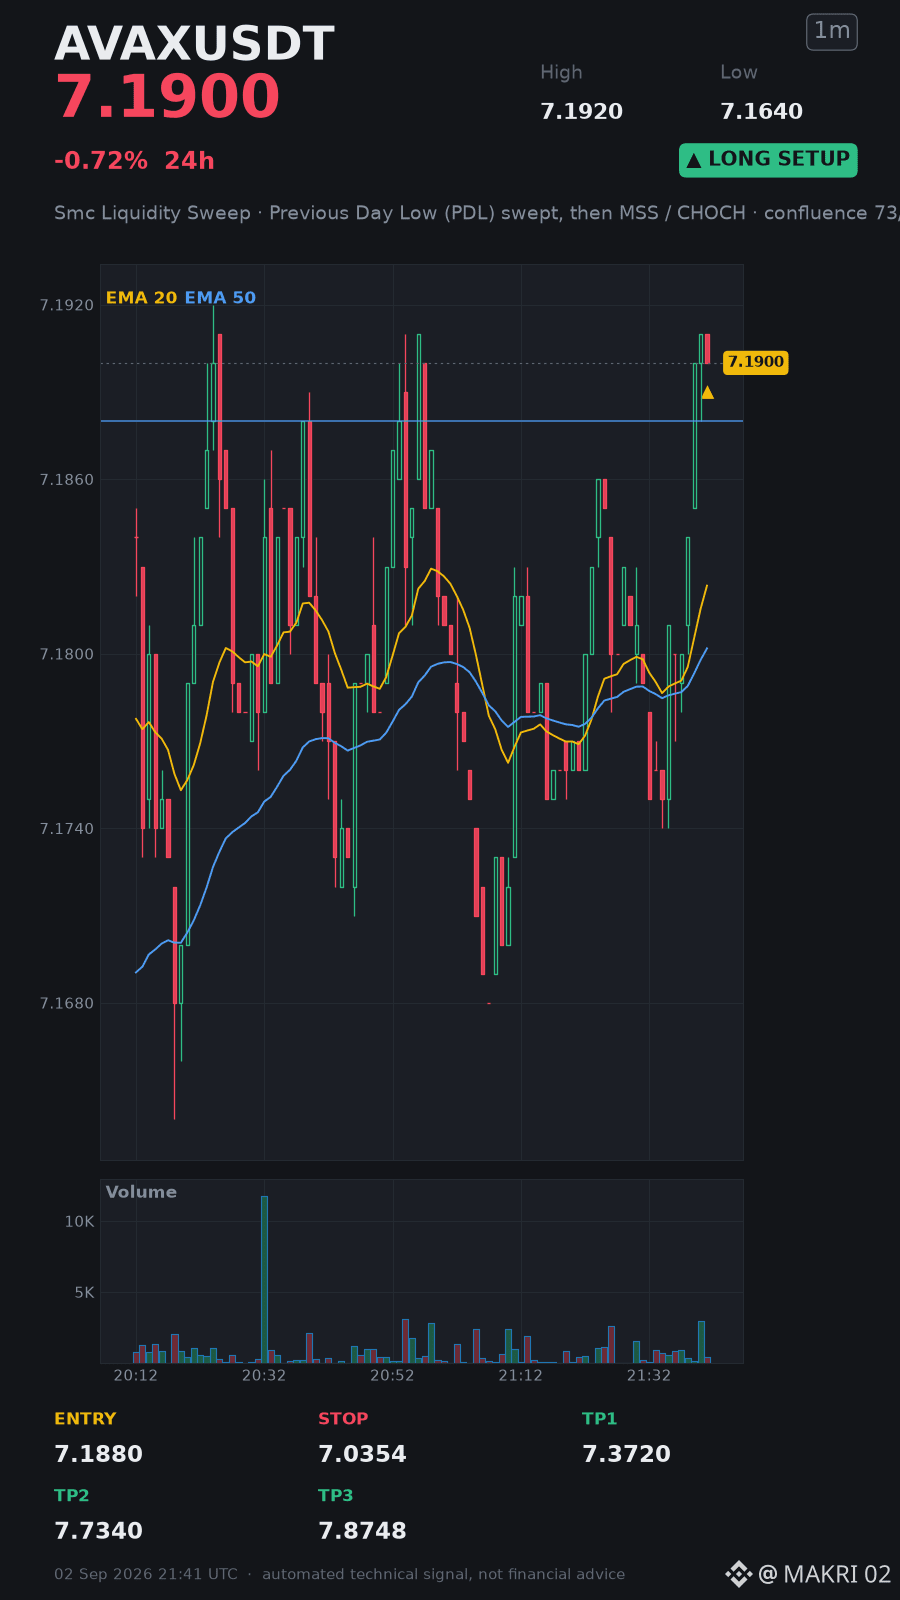Click the 20:32 time axis label
The image size is (900, 1600).
[x=264, y=1376]
